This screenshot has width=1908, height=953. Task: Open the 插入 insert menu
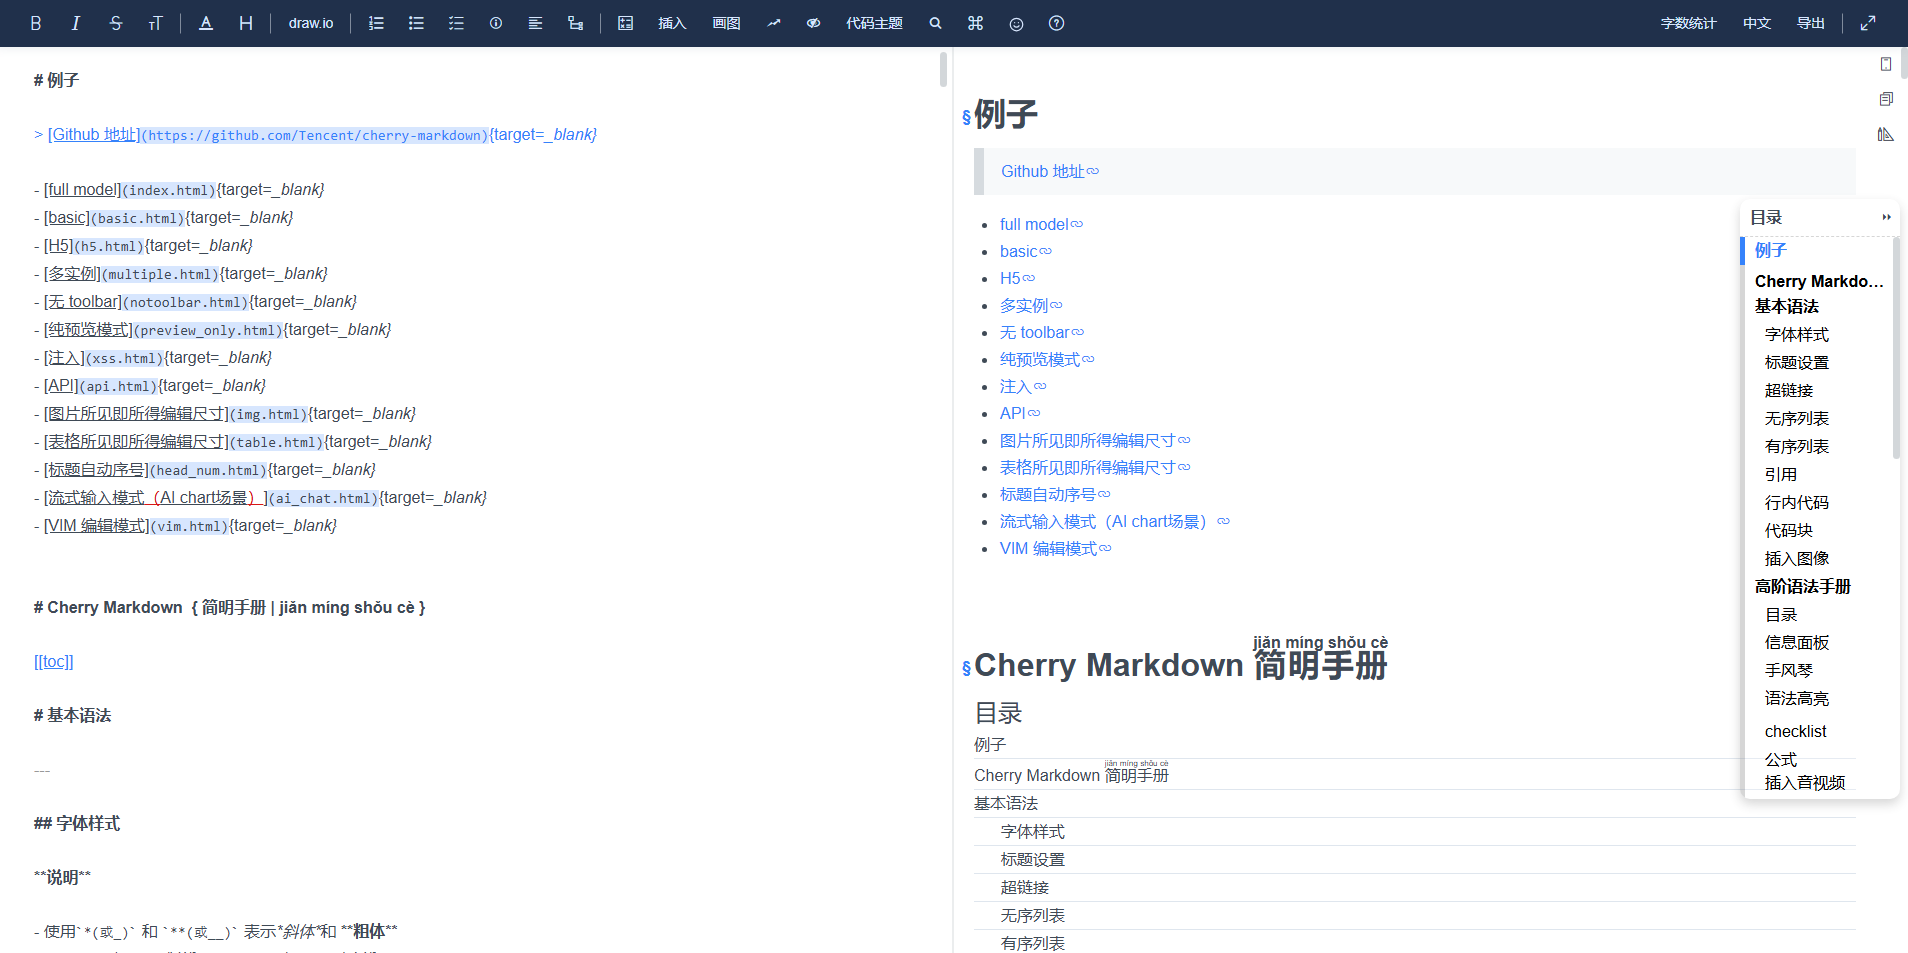click(672, 23)
